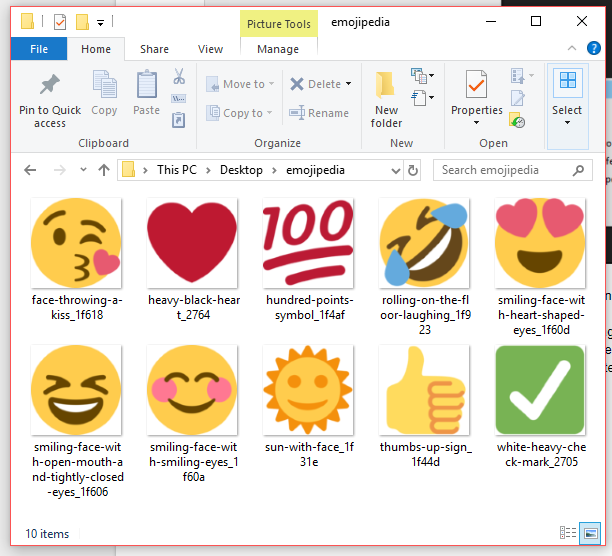Viewport: 612px width, 556px height.
Task: Expand the Properties dropdown arrow
Action: coord(476,123)
